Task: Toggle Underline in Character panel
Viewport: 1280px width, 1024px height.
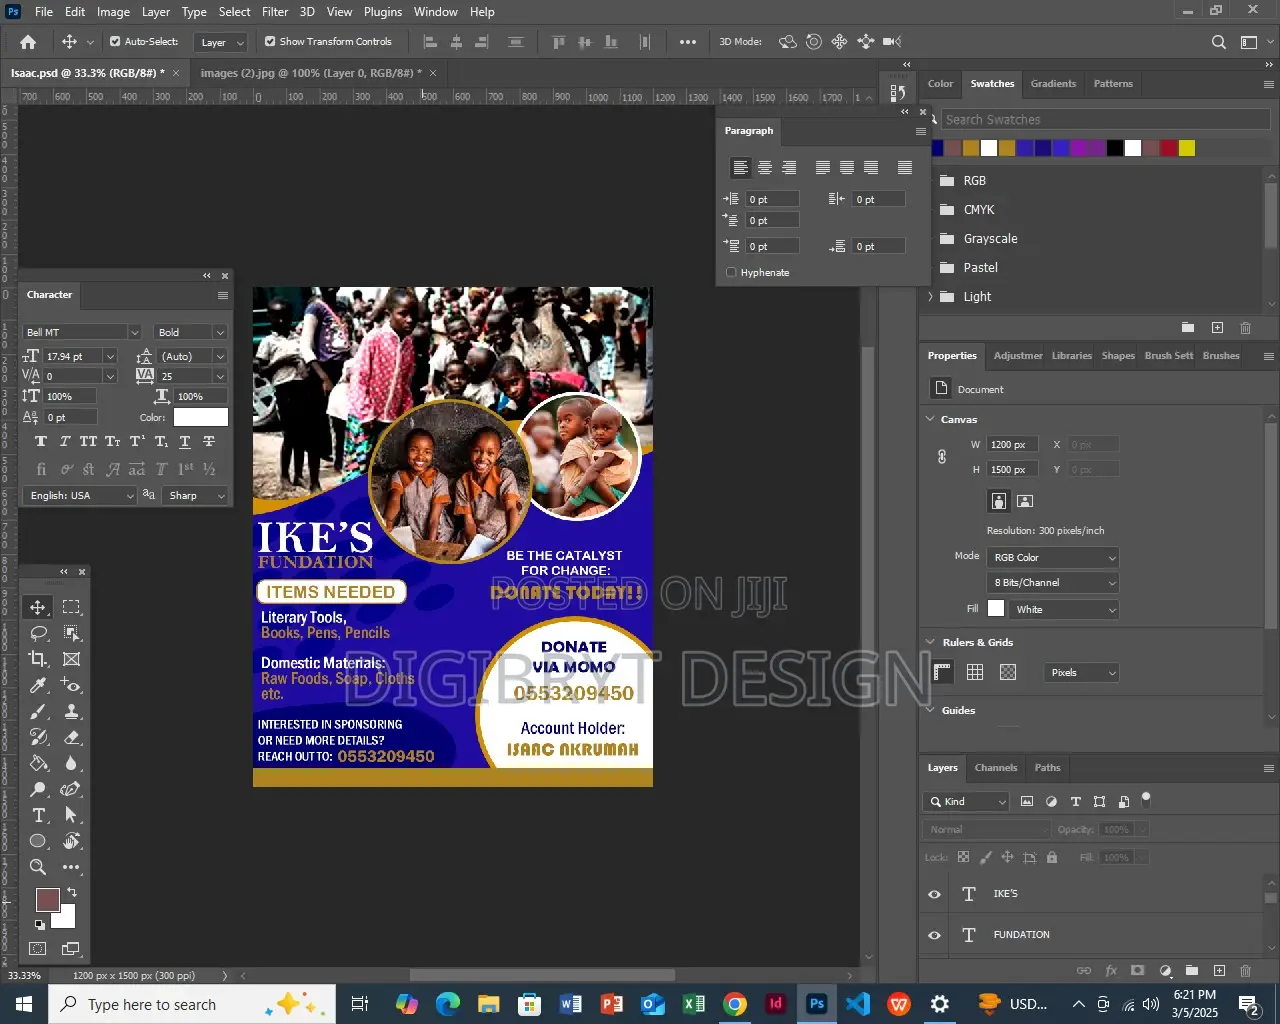Action: (x=185, y=441)
